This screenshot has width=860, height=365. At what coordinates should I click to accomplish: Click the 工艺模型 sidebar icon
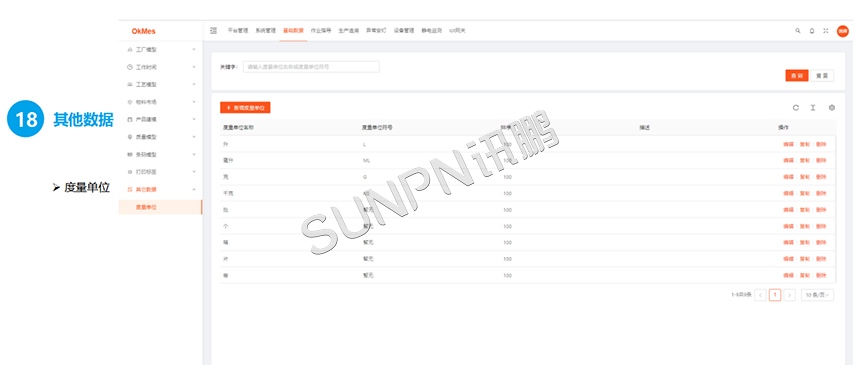pos(130,85)
